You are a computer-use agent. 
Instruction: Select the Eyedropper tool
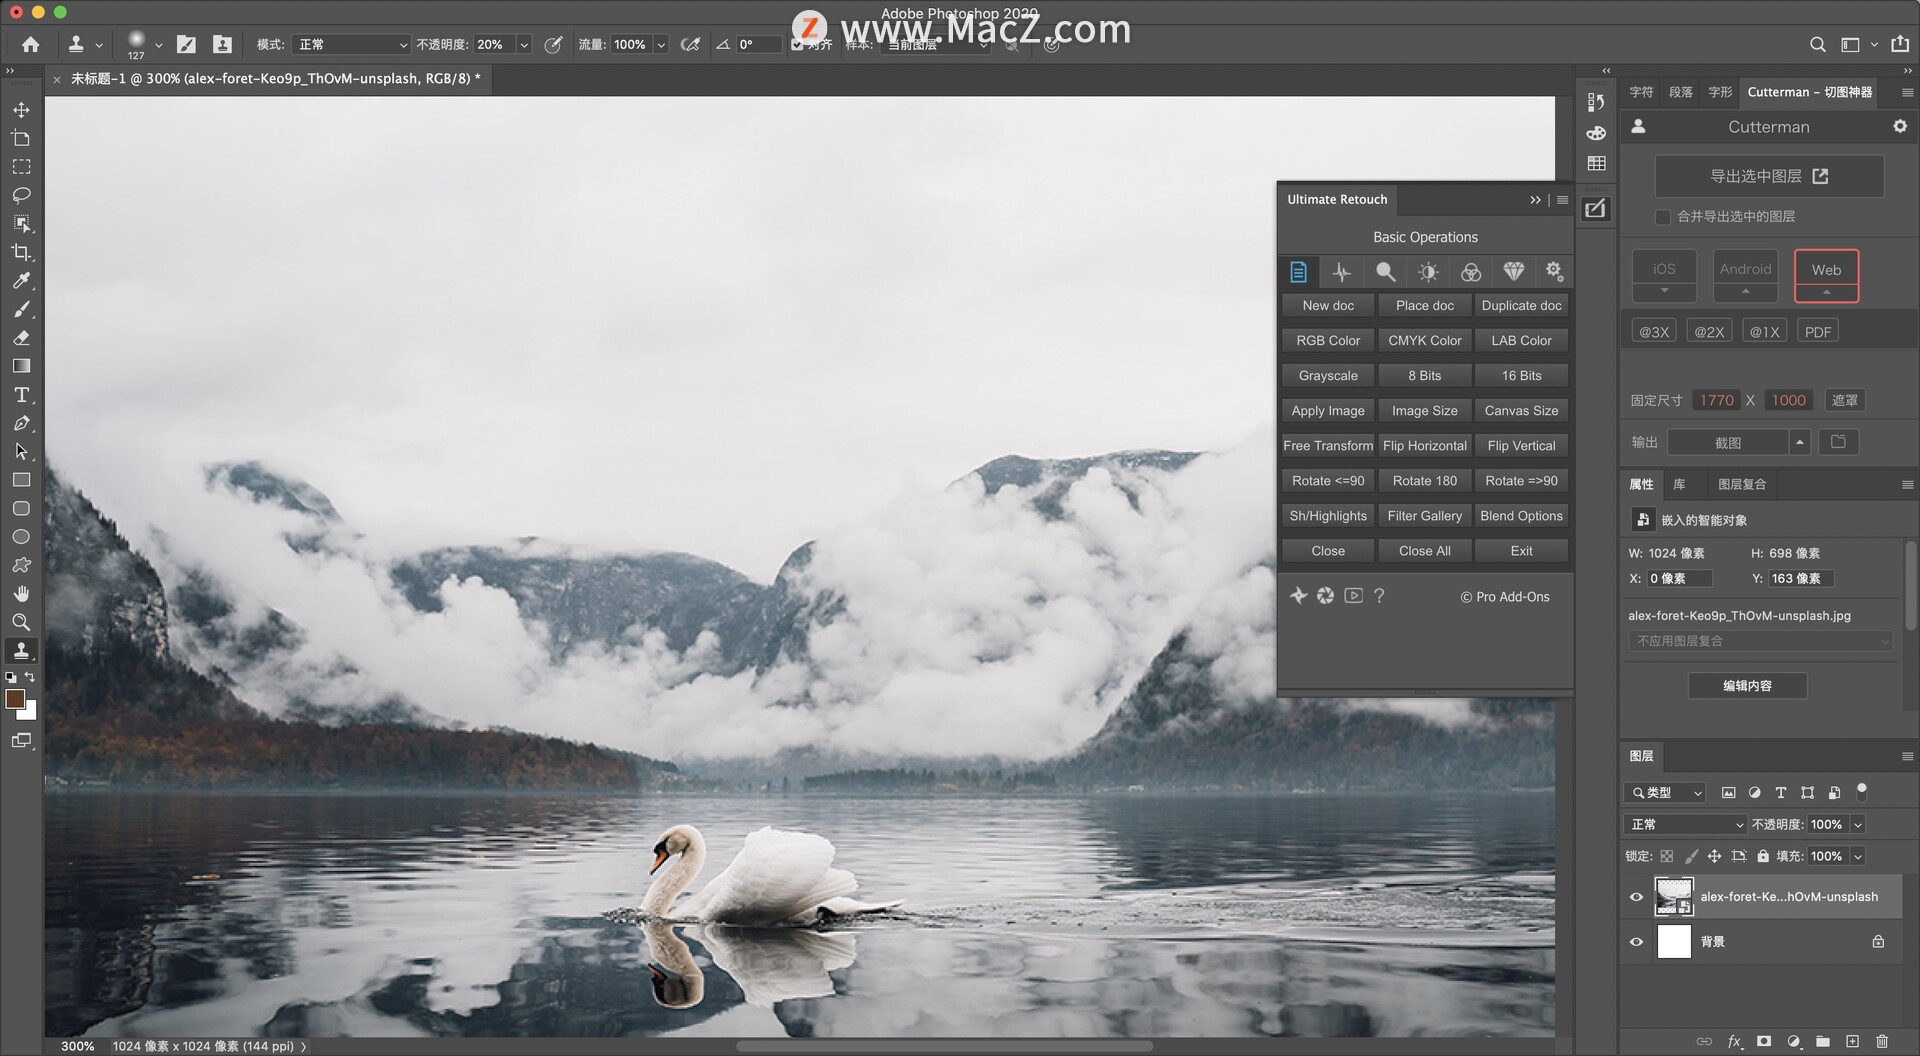[x=21, y=281]
